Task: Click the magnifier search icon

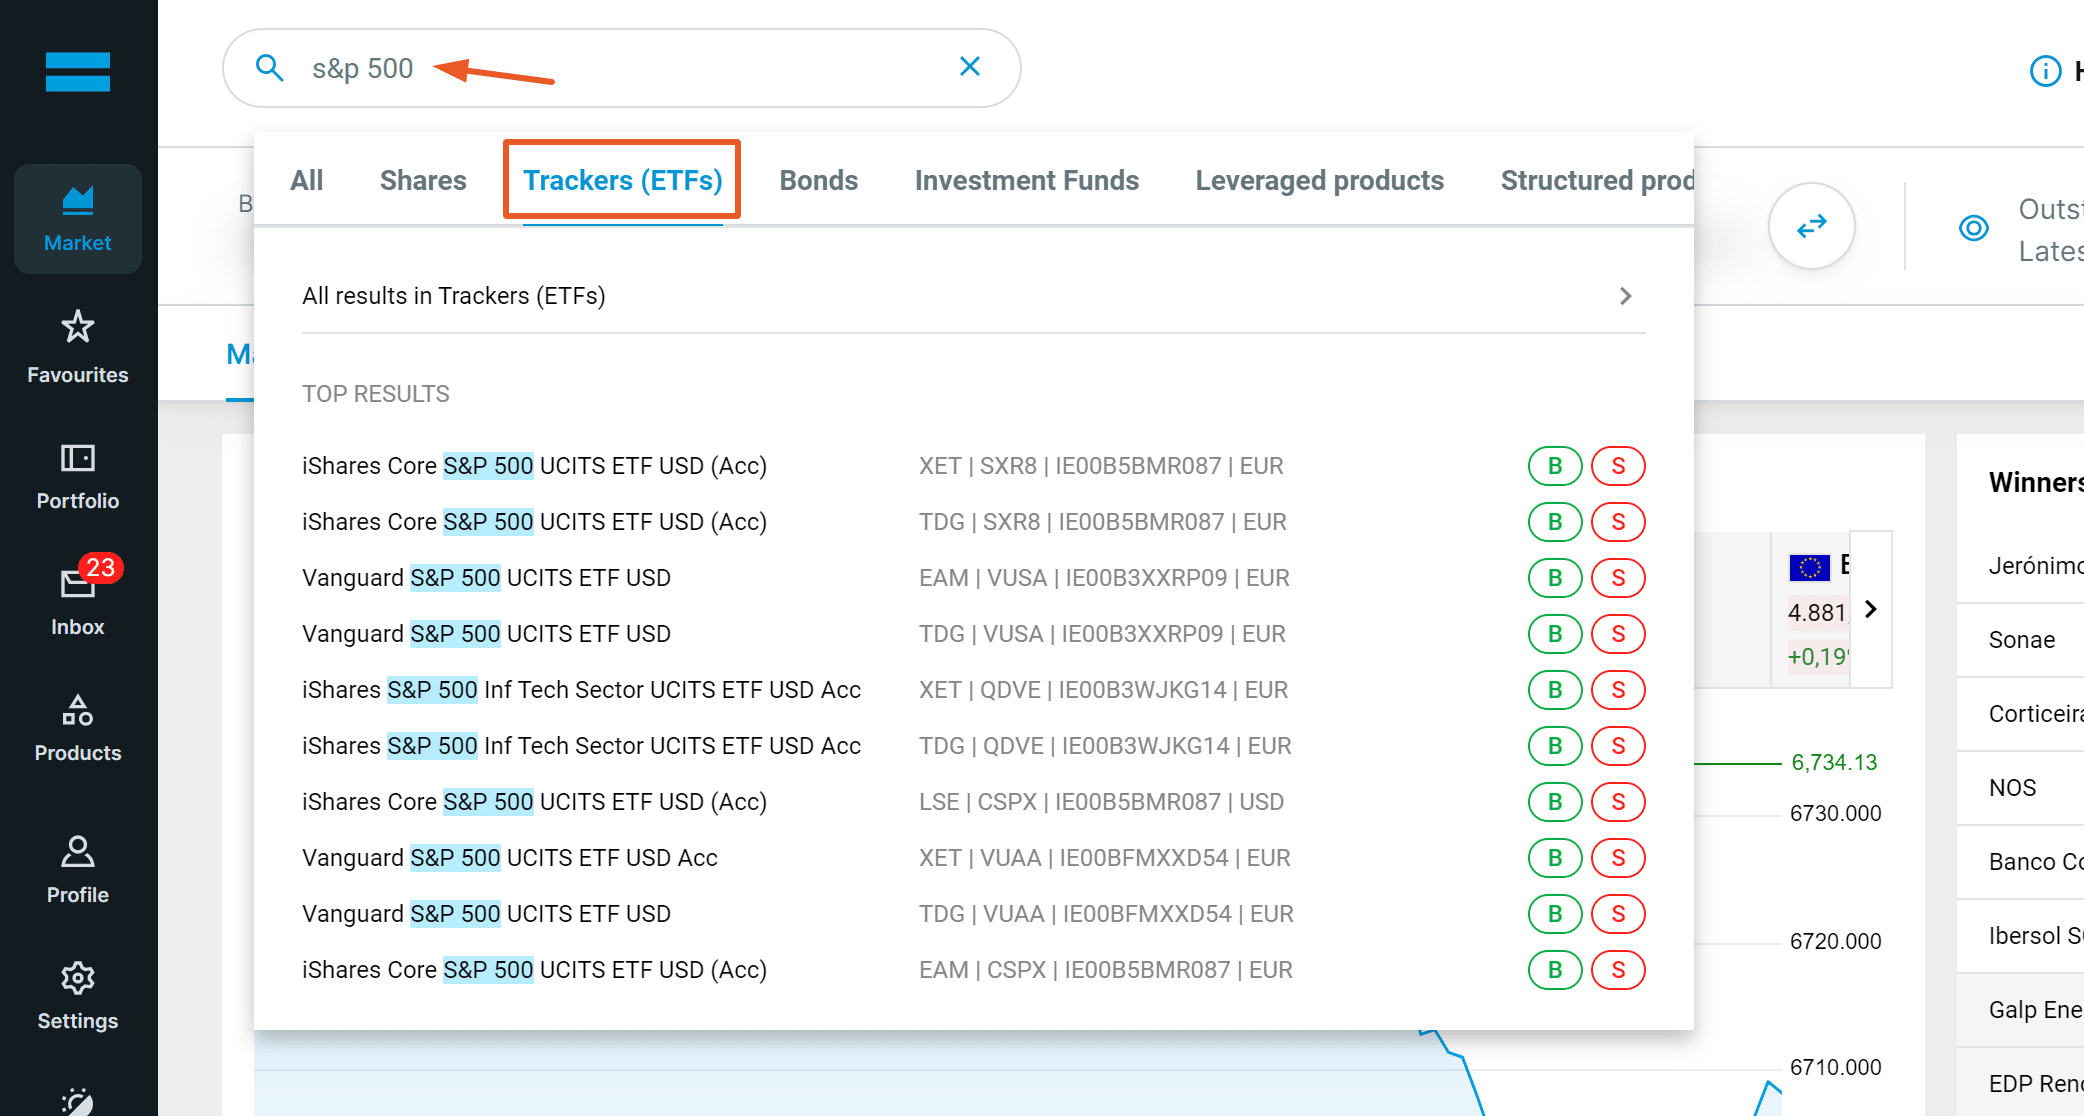Action: [269, 68]
